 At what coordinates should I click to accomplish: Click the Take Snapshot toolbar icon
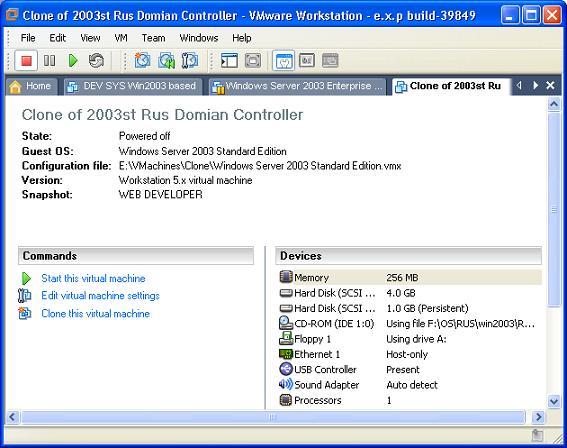pyautogui.click(x=142, y=60)
